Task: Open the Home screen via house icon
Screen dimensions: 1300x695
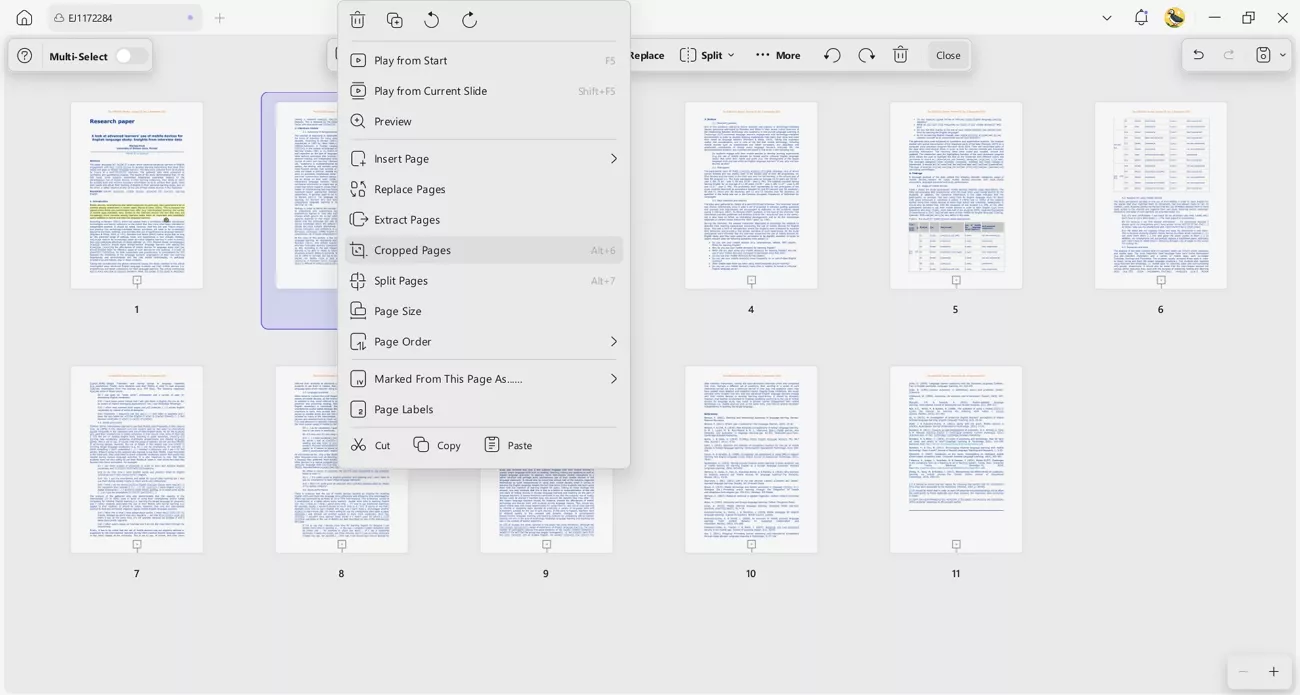Action: 22,17
